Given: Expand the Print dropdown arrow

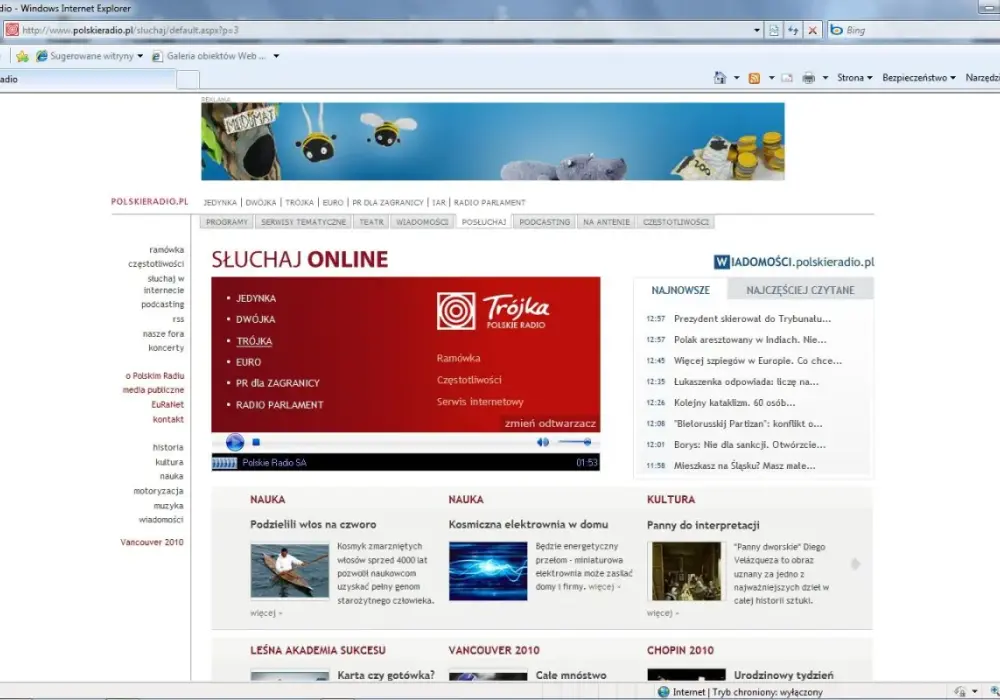Looking at the screenshot, I should click(x=825, y=78).
